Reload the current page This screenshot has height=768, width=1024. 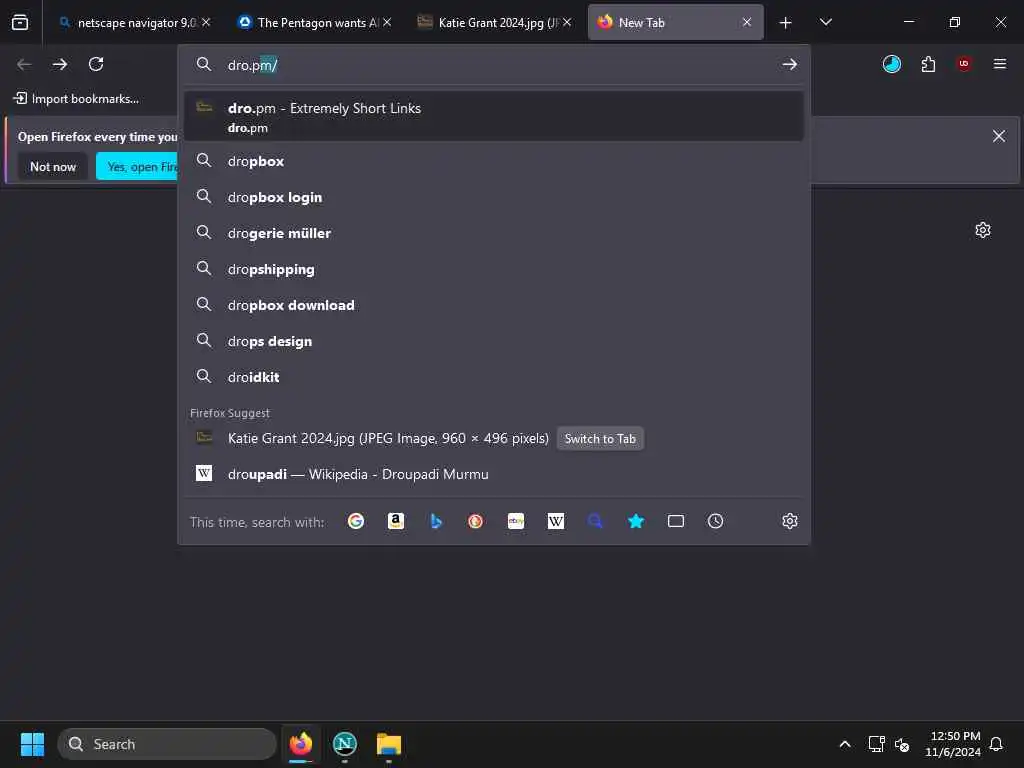pyautogui.click(x=96, y=64)
